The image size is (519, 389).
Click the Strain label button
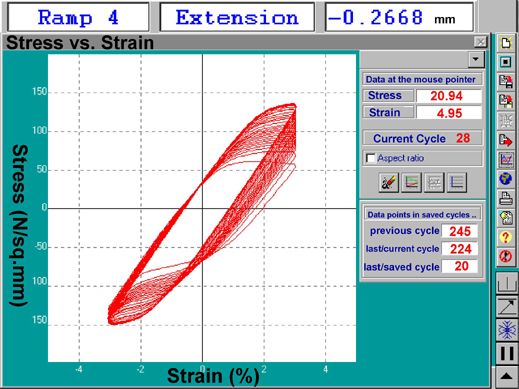tap(388, 113)
